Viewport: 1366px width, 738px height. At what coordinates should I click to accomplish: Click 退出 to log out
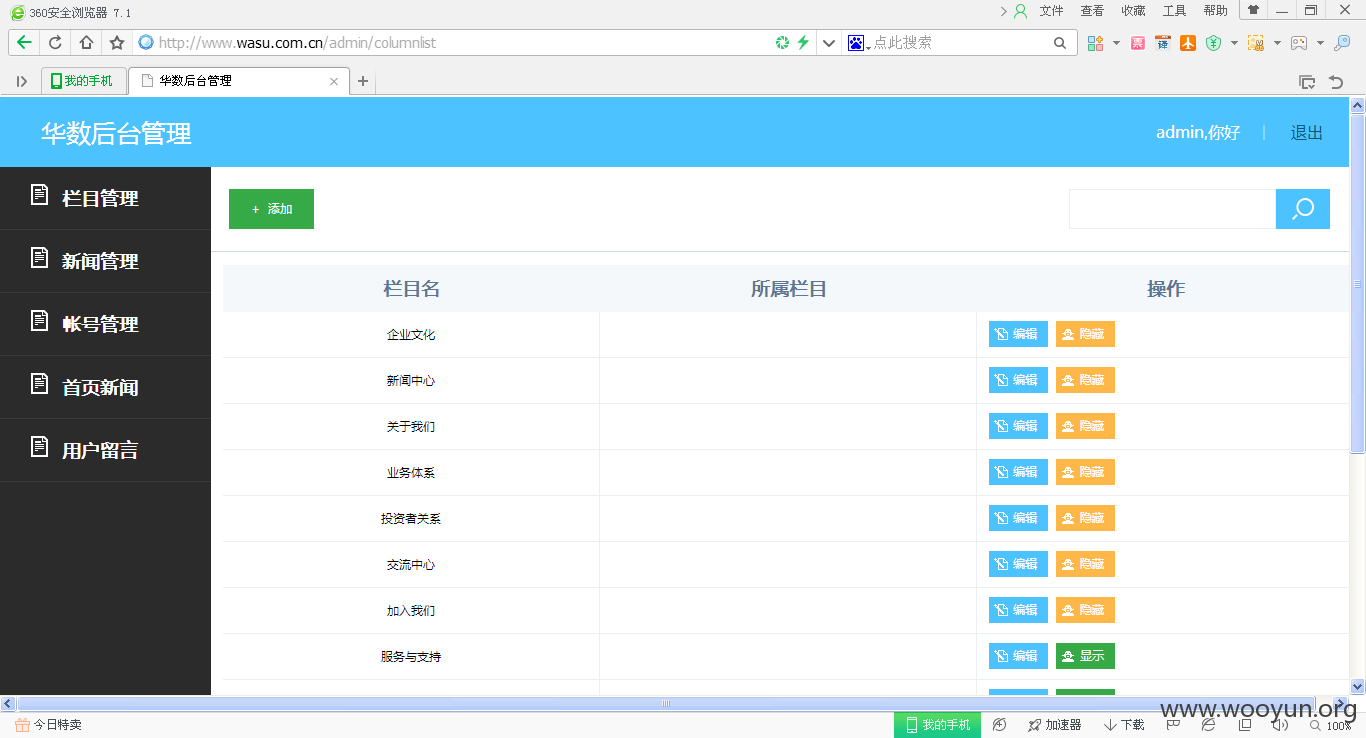[1306, 132]
